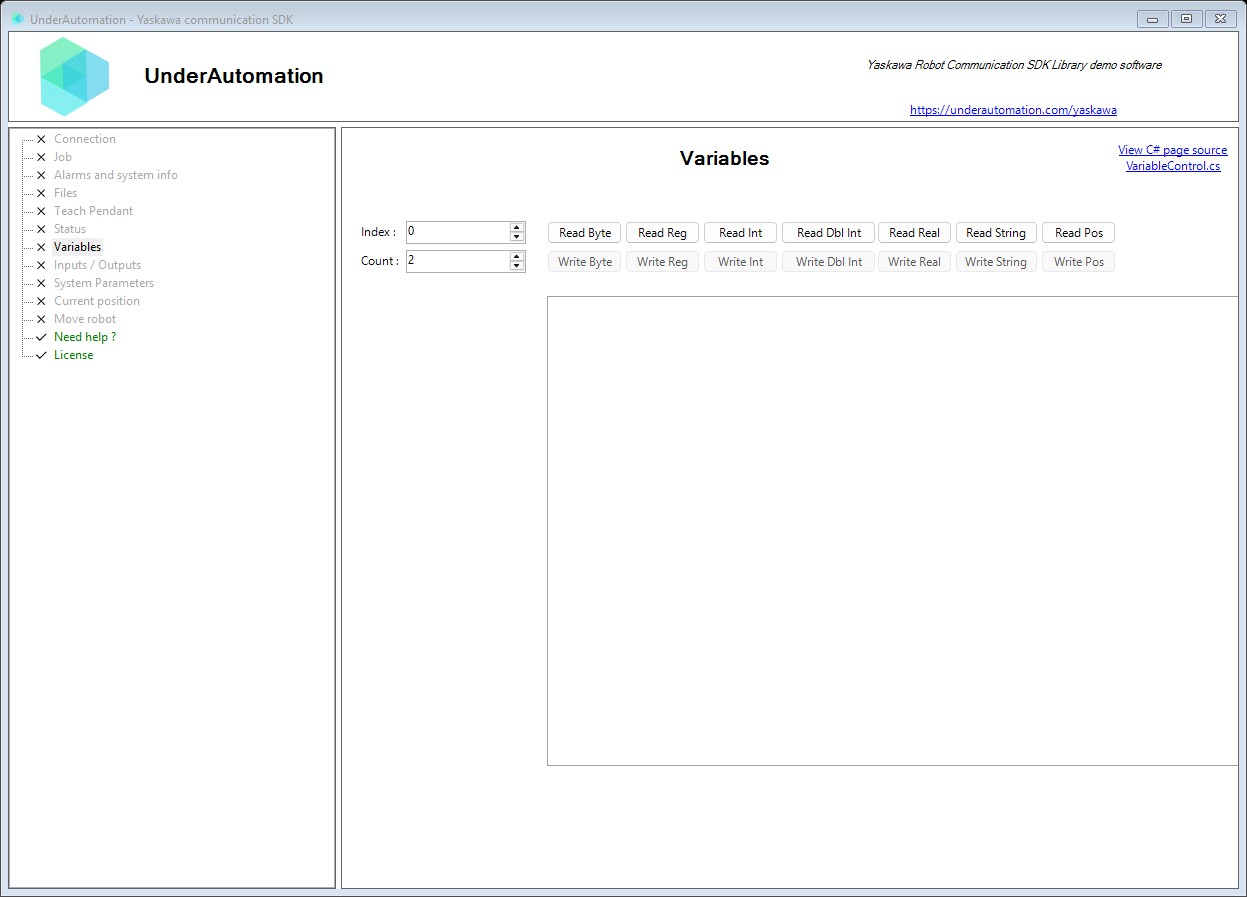Click the Read Reg button
1247x897 pixels.
pos(662,233)
